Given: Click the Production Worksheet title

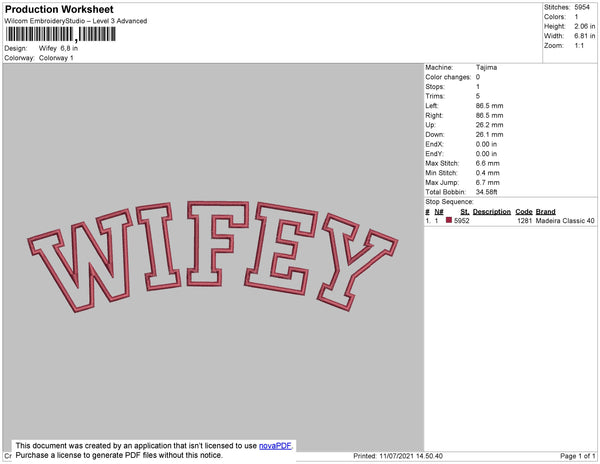Looking at the screenshot, I should point(59,9).
